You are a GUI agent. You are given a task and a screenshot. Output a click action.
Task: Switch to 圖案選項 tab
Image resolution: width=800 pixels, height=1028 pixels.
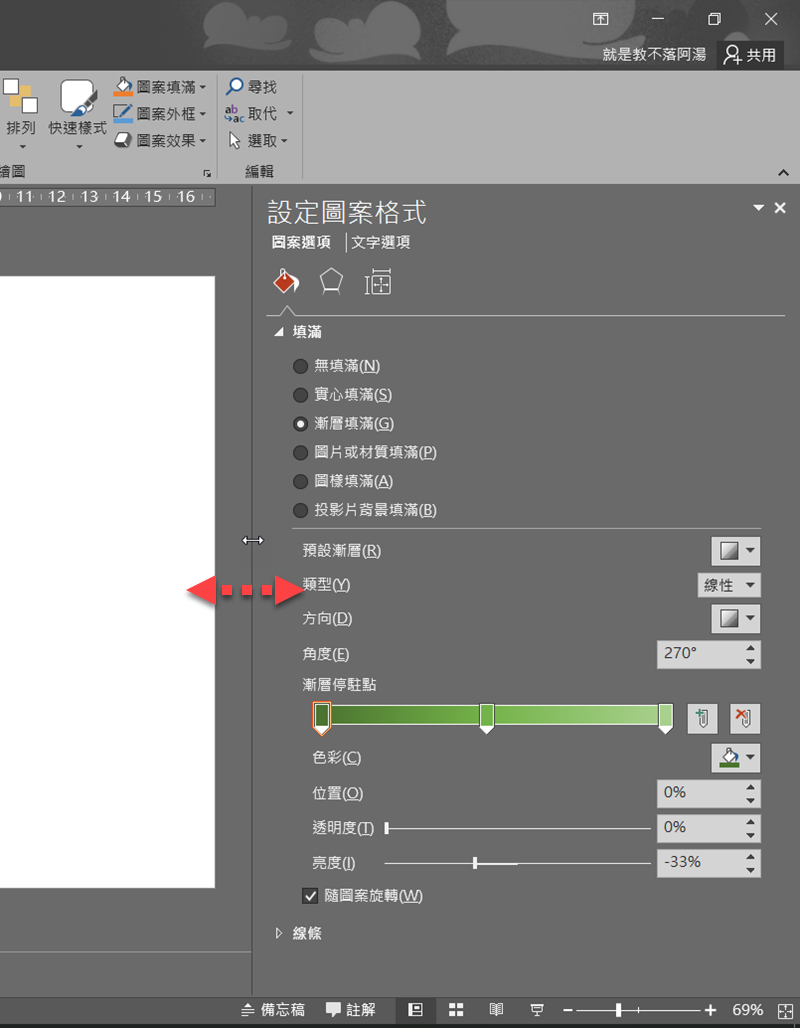point(301,243)
